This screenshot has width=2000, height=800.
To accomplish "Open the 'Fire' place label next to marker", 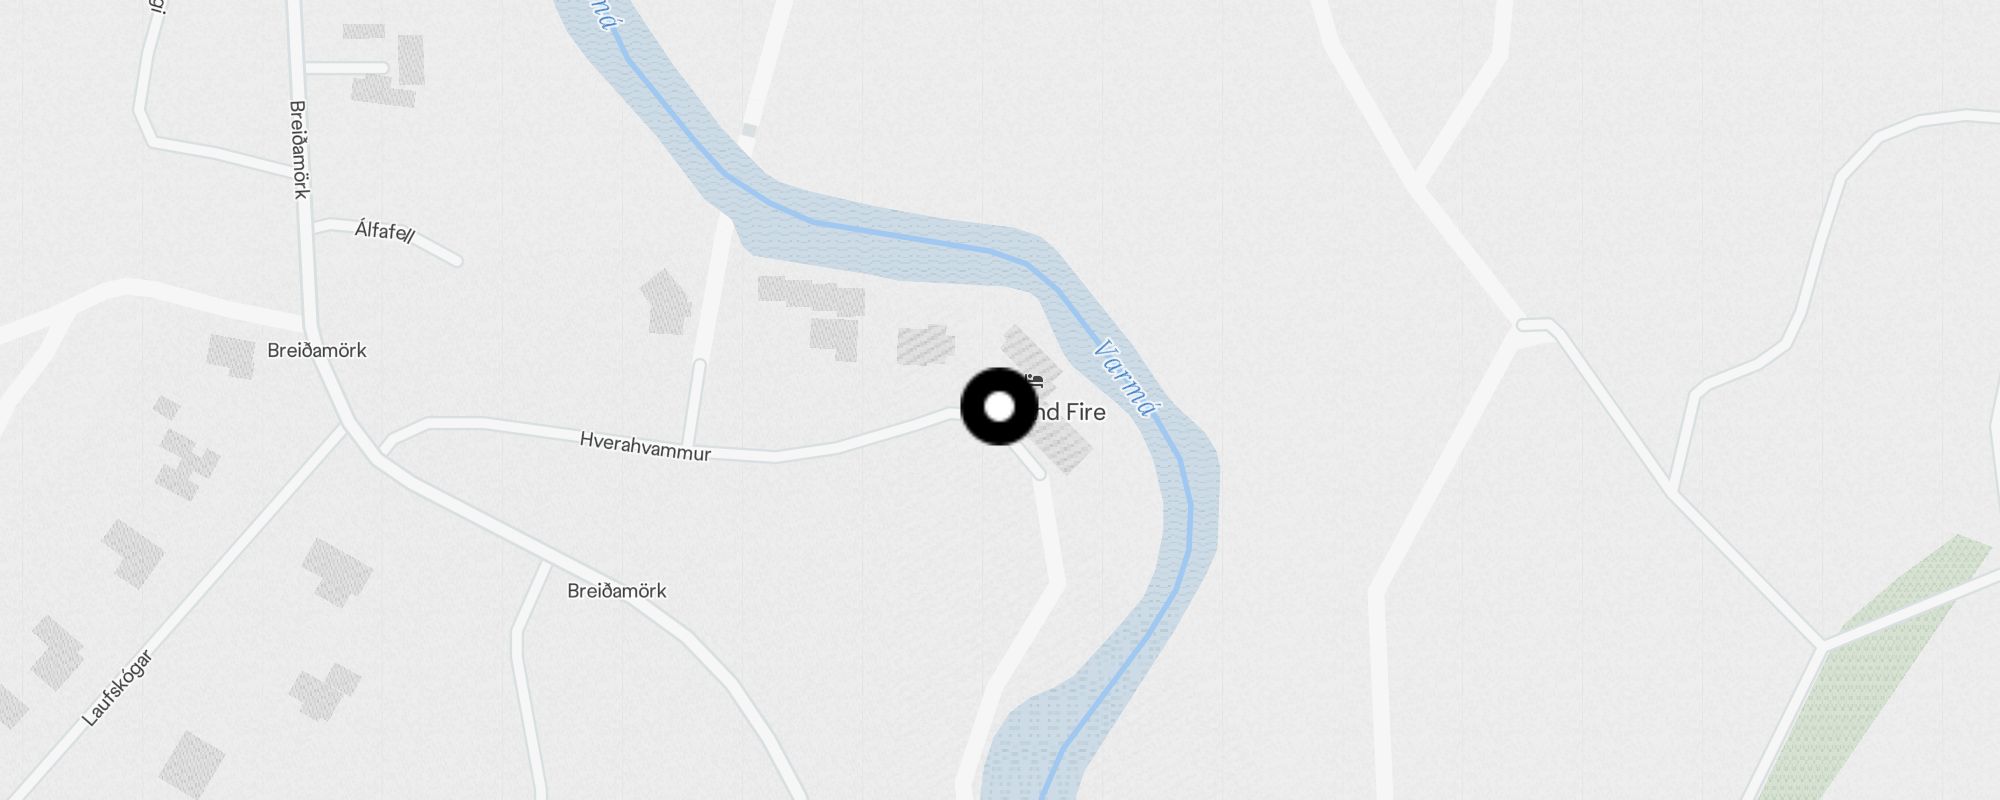I will tap(1085, 412).
